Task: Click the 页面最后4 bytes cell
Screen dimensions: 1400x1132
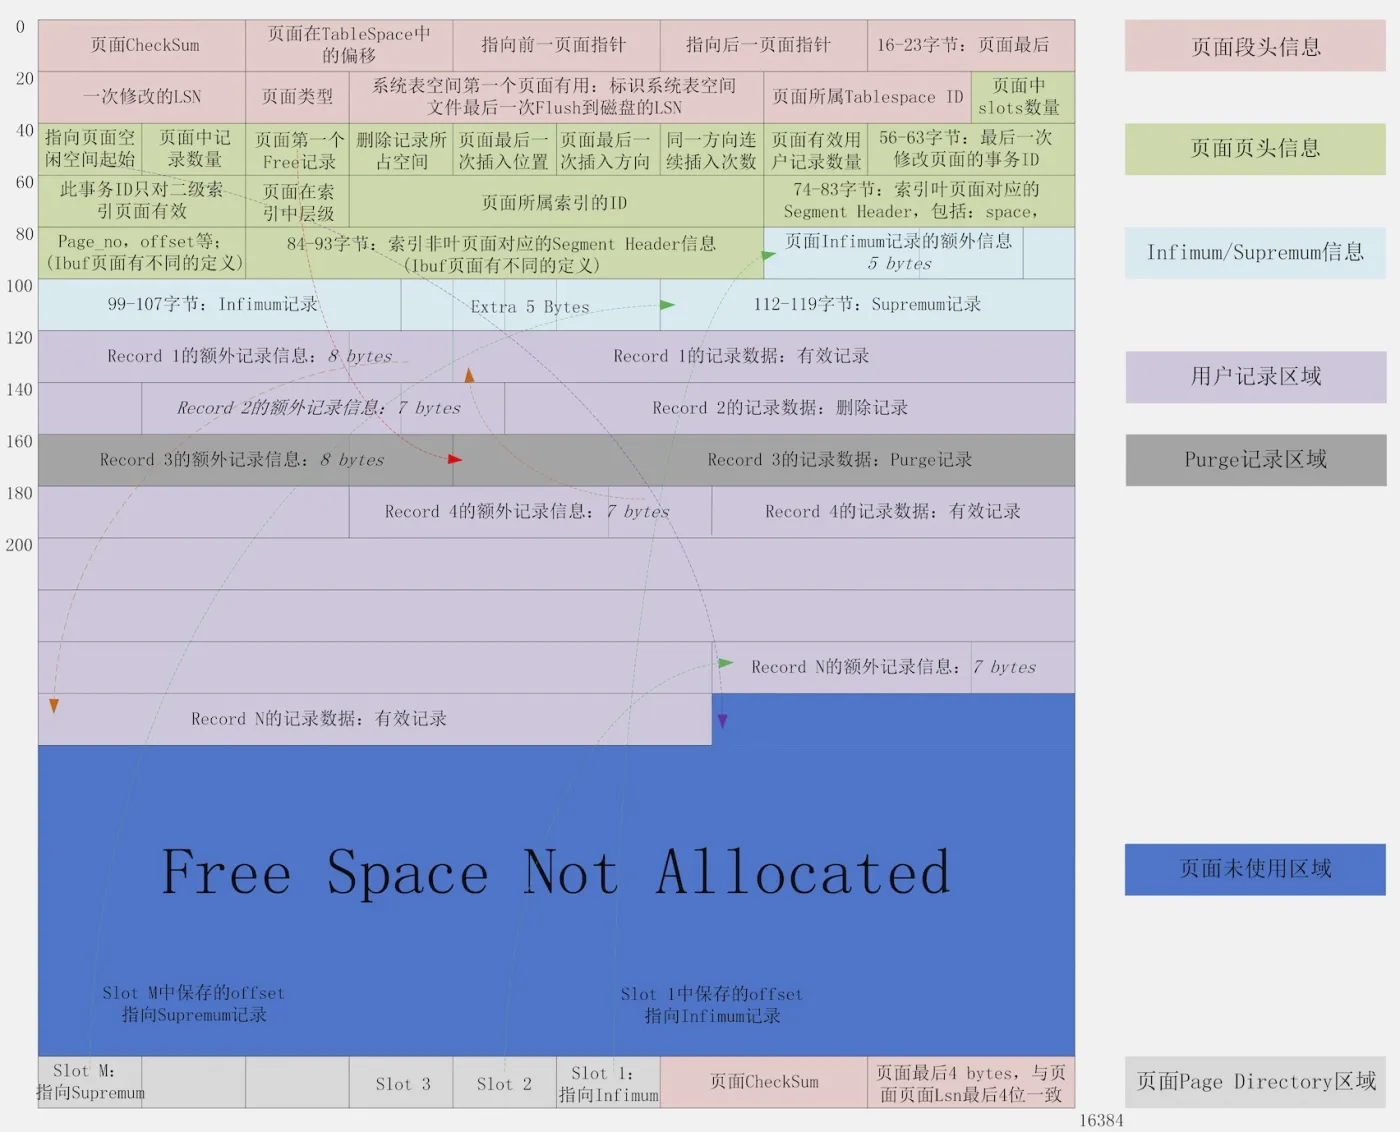Action: pyautogui.click(x=971, y=1082)
